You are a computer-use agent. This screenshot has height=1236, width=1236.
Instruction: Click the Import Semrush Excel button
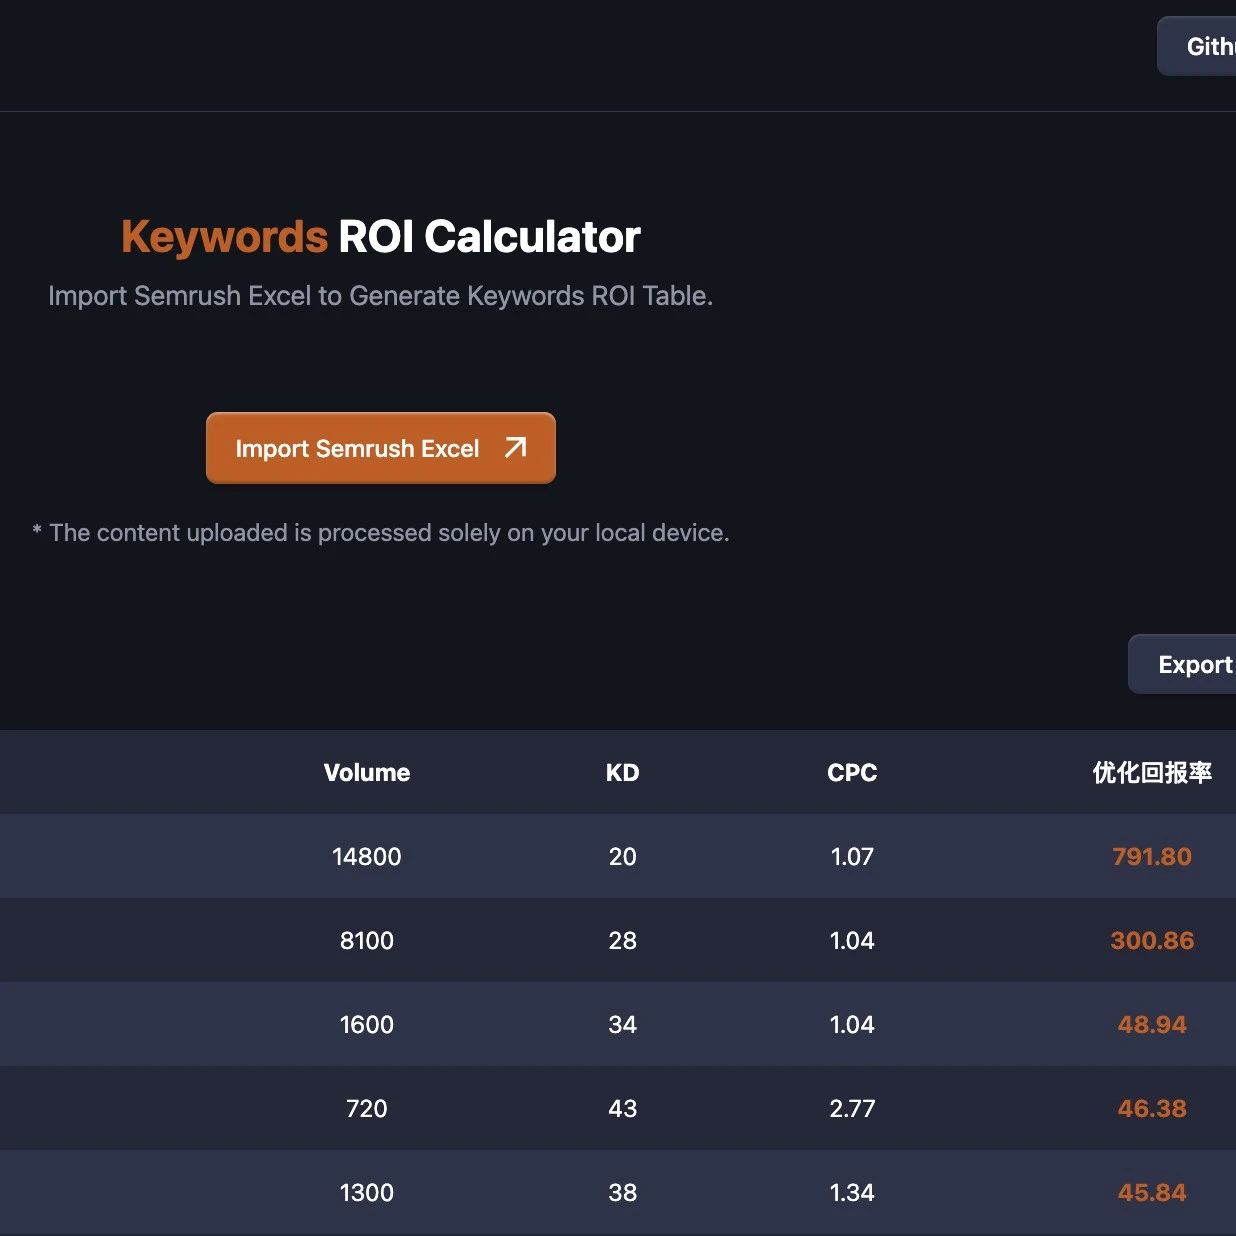click(380, 448)
